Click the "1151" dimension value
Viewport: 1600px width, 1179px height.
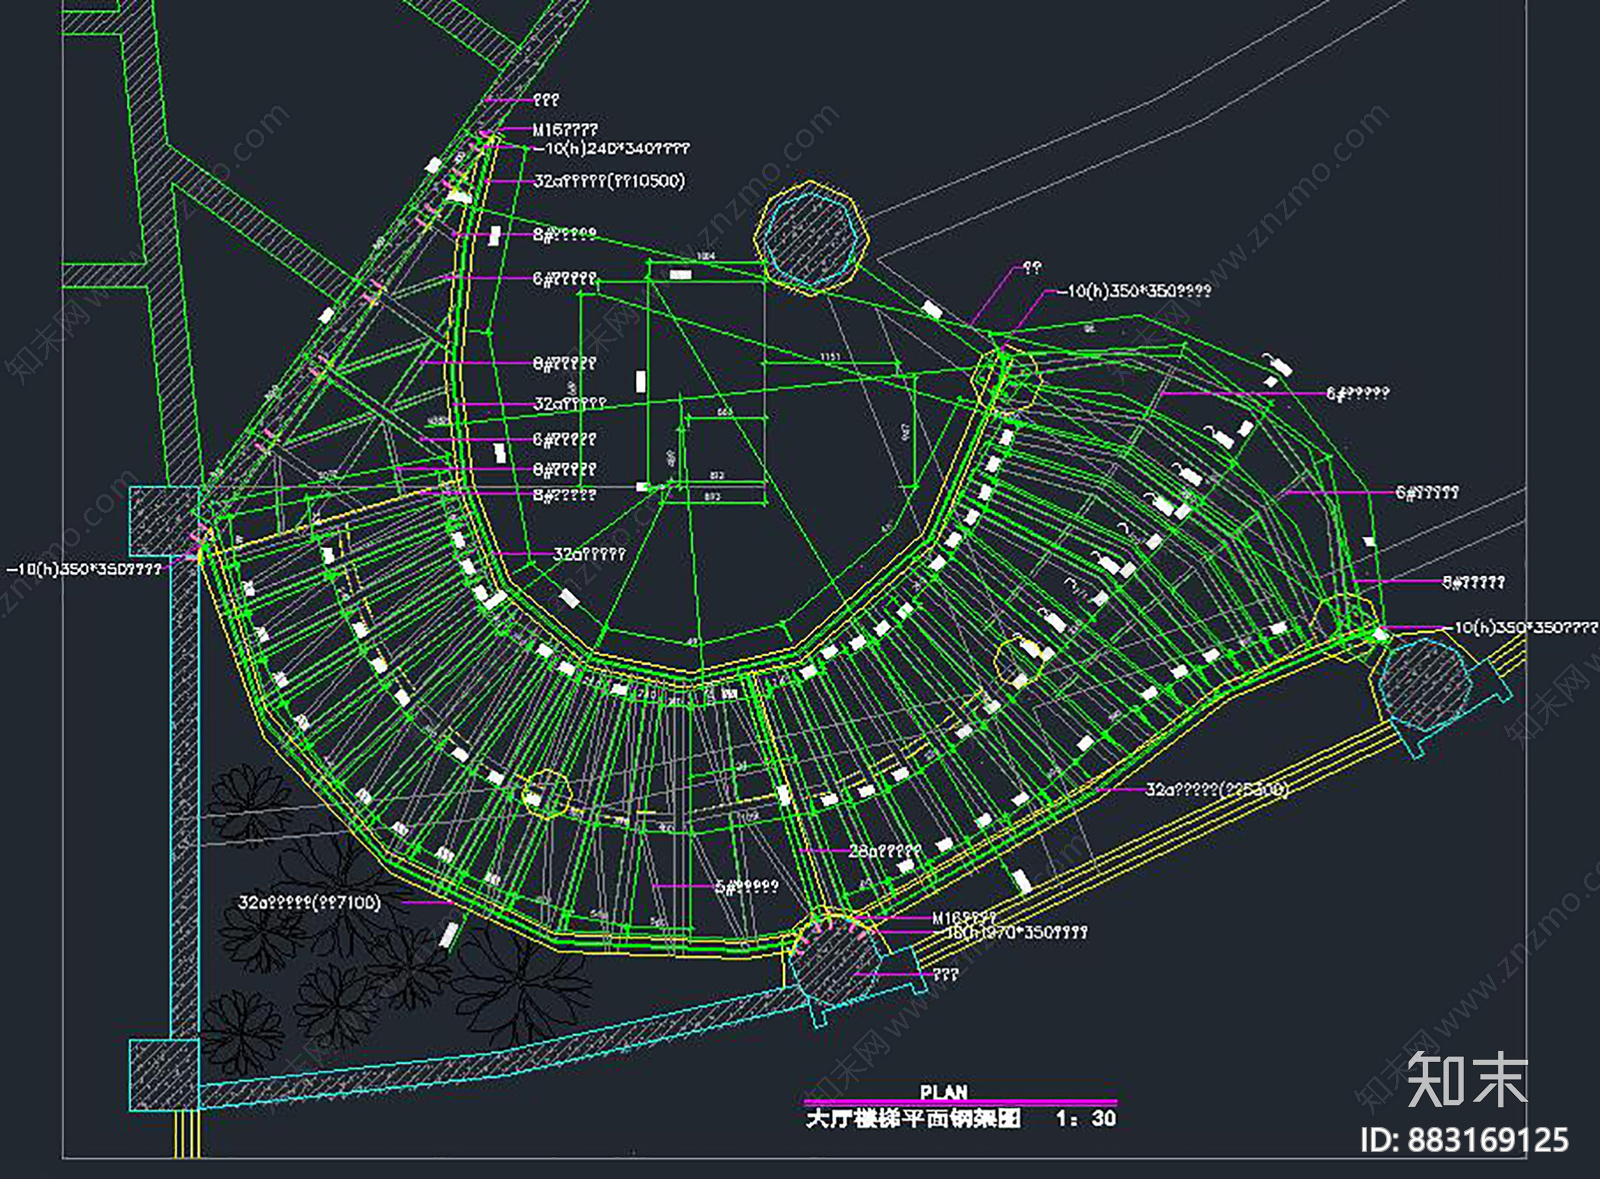(830, 357)
